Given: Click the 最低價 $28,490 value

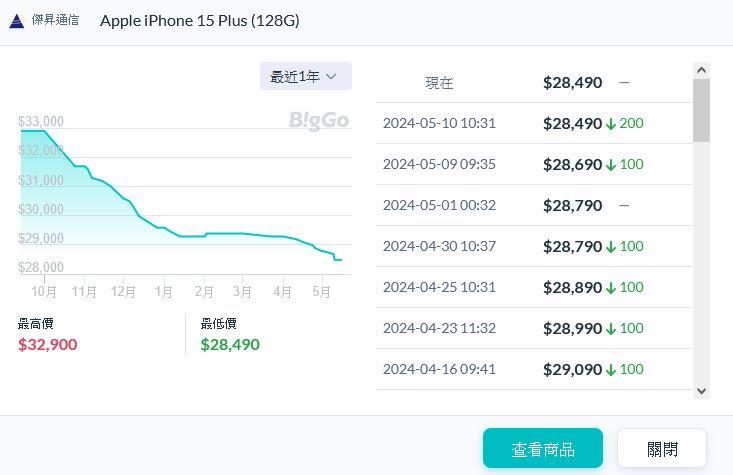Looking at the screenshot, I should click(230, 345).
